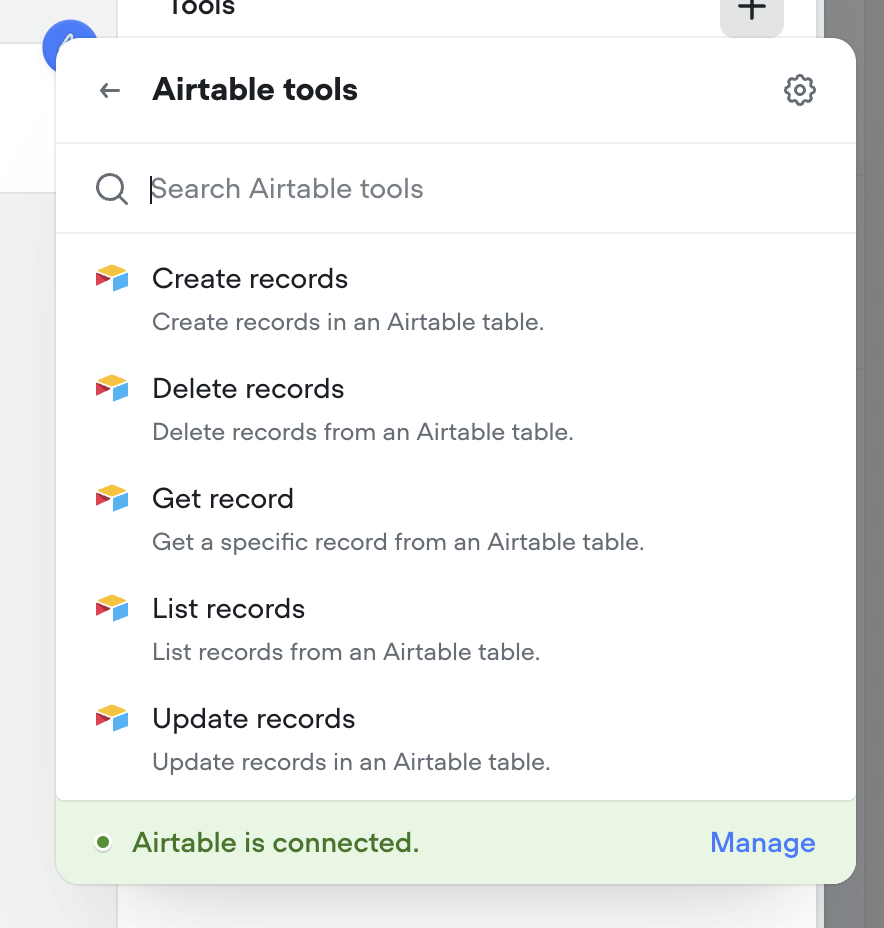Click the Airtable icon beside Create records
The image size is (884, 928).
(x=112, y=278)
